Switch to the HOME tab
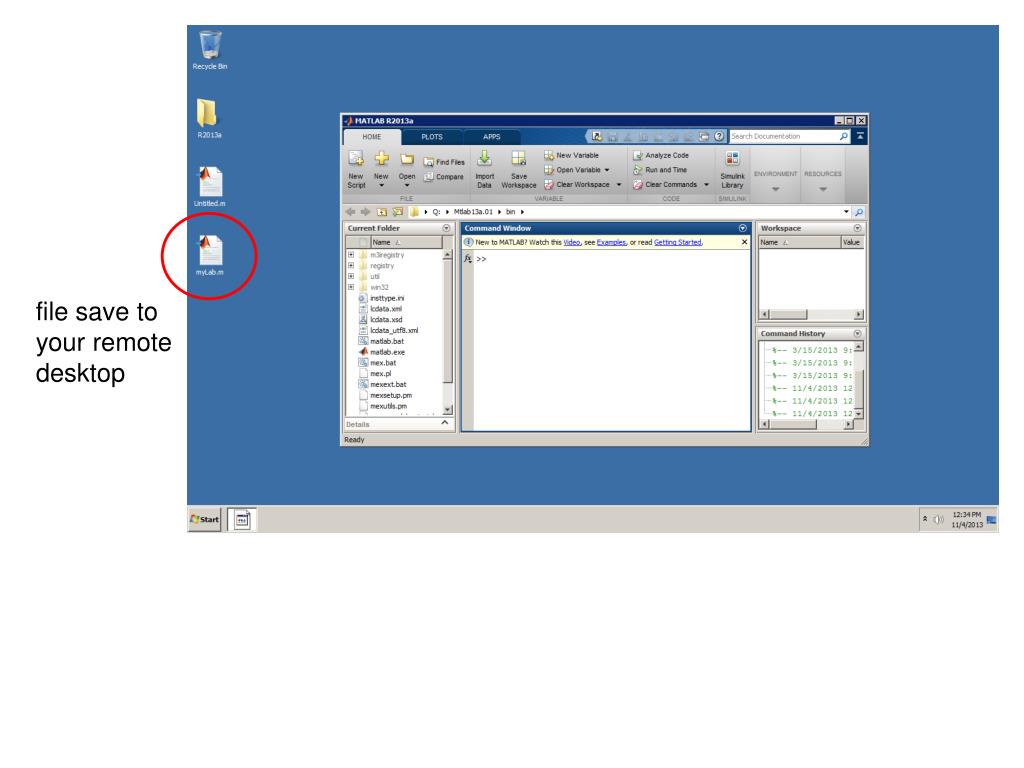Screen dimensions: 1024x768 pyautogui.click(x=372, y=137)
